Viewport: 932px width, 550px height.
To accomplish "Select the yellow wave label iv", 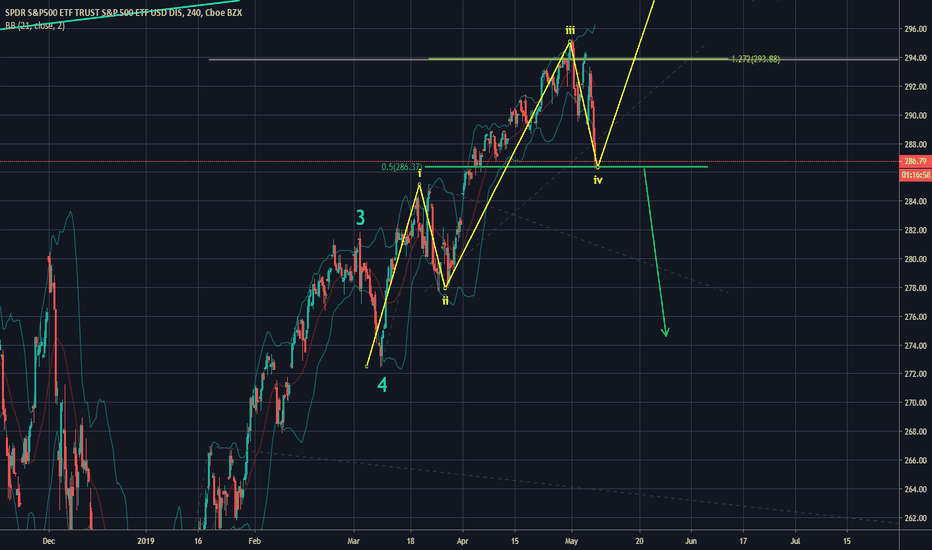I will pyautogui.click(x=598, y=179).
